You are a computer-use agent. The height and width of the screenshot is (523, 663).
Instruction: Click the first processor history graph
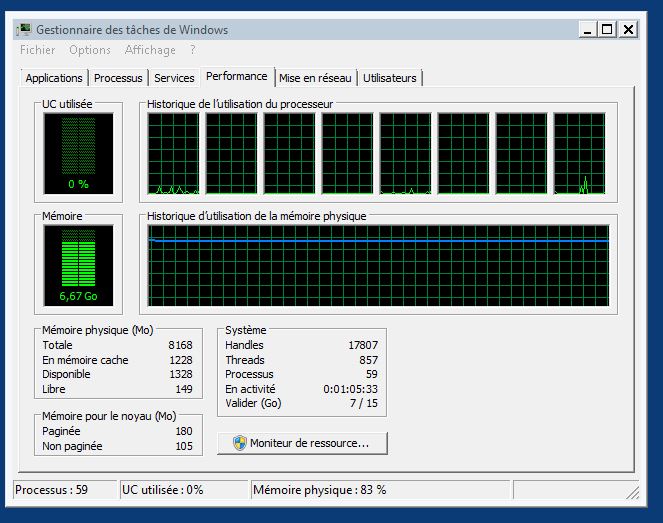(174, 153)
